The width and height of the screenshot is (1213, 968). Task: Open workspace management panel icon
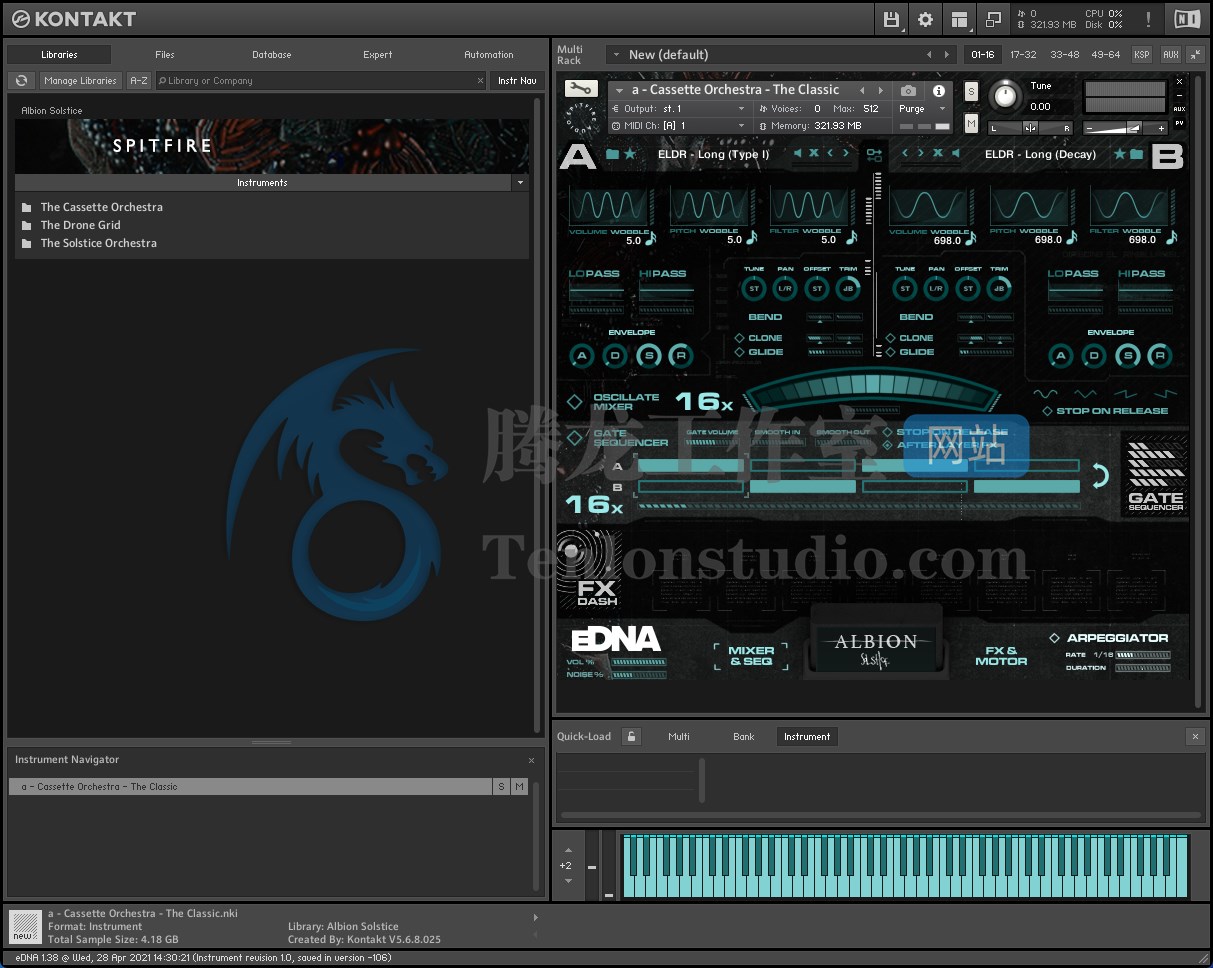tap(959, 19)
